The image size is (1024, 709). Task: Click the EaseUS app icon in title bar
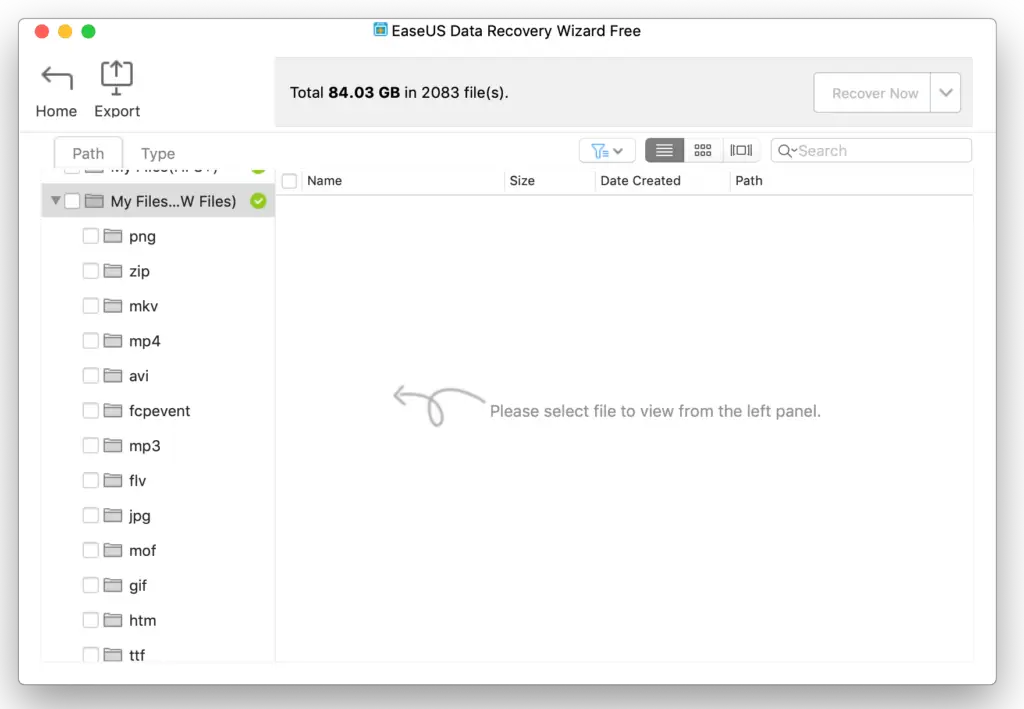pyautogui.click(x=380, y=29)
